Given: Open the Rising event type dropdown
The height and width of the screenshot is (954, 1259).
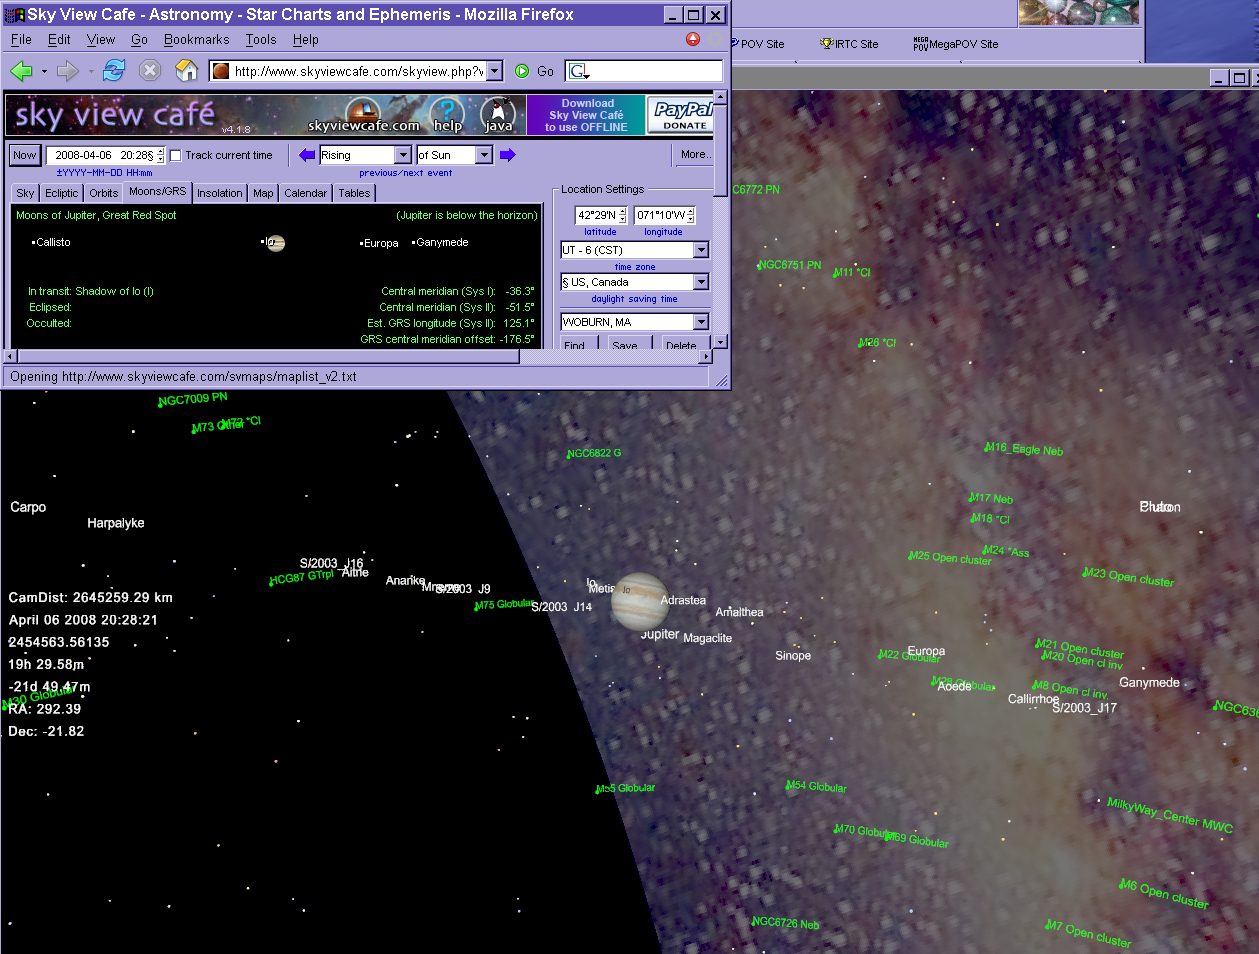Looking at the screenshot, I should tap(402, 155).
